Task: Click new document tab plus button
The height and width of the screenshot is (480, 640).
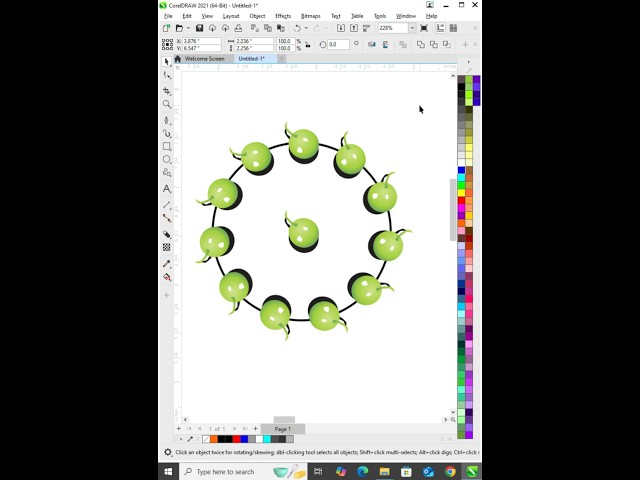Action: (282, 59)
